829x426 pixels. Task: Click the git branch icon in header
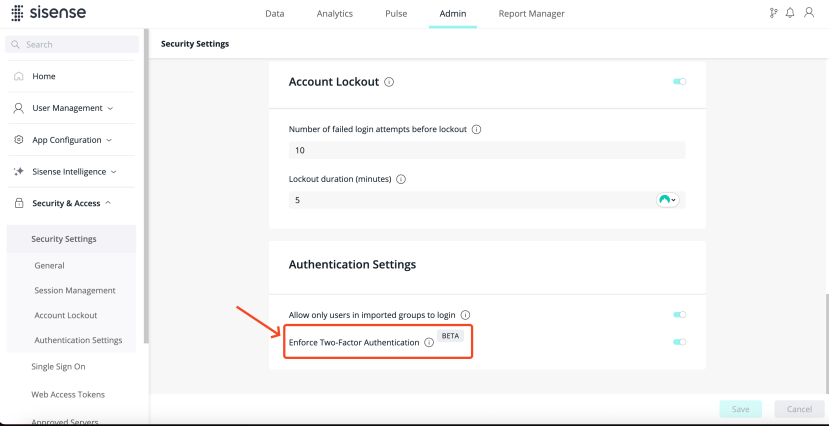pos(773,13)
